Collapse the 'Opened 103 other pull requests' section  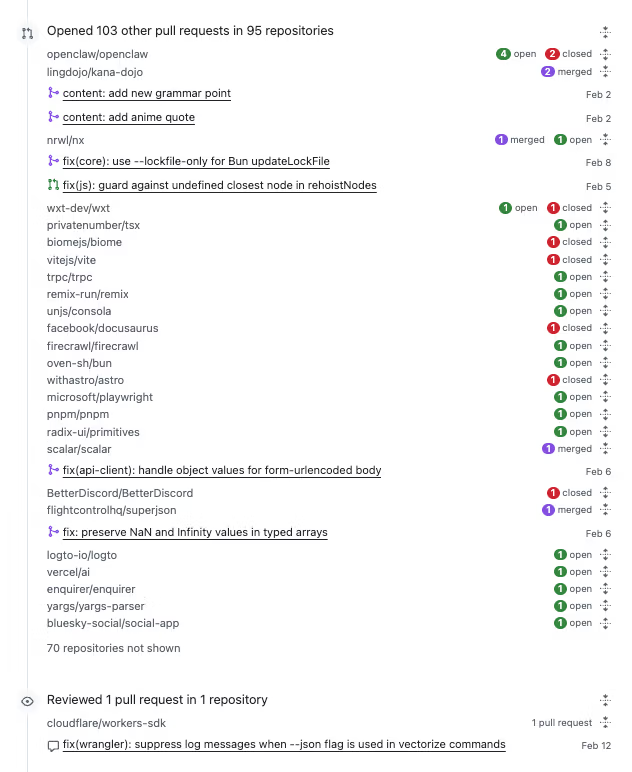click(605, 32)
